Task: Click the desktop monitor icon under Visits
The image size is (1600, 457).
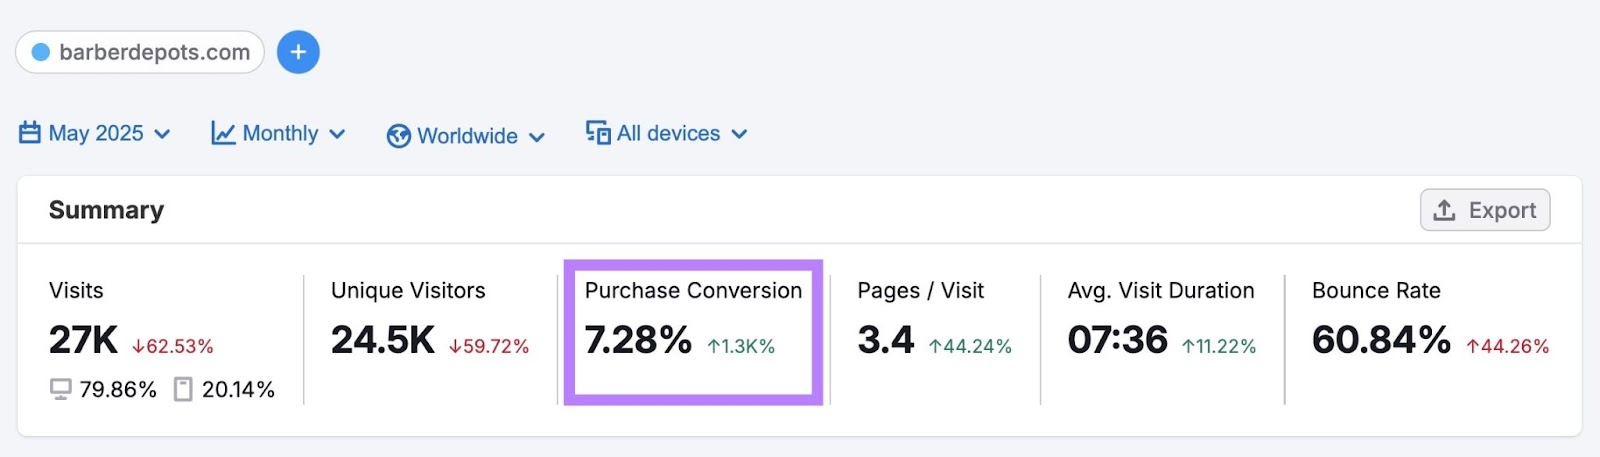Action: point(61,389)
